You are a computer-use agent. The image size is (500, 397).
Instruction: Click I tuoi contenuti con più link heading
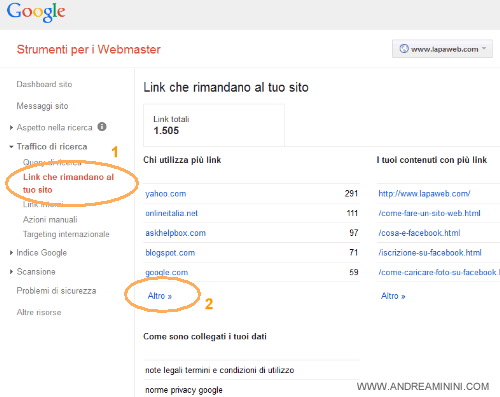pos(432,160)
